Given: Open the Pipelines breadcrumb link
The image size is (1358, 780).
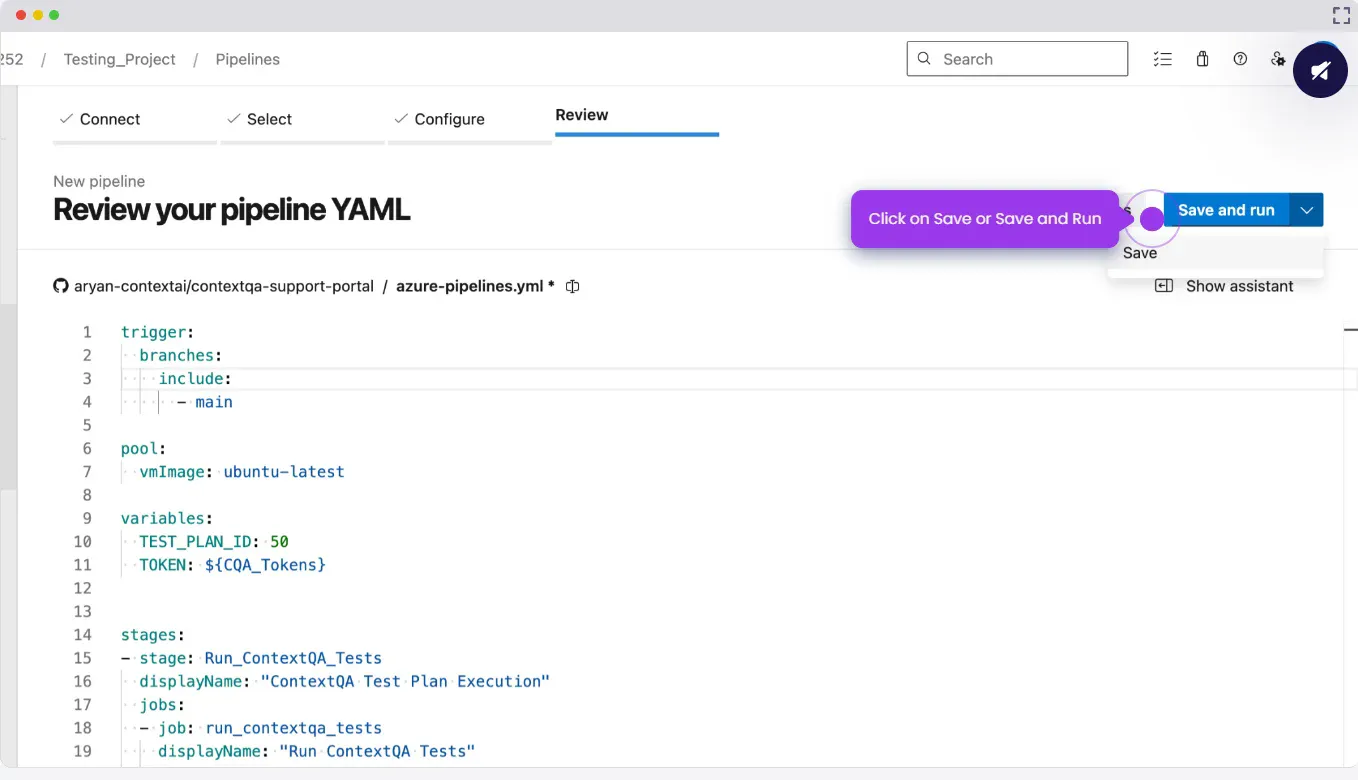Looking at the screenshot, I should click(x=247, y=59).
